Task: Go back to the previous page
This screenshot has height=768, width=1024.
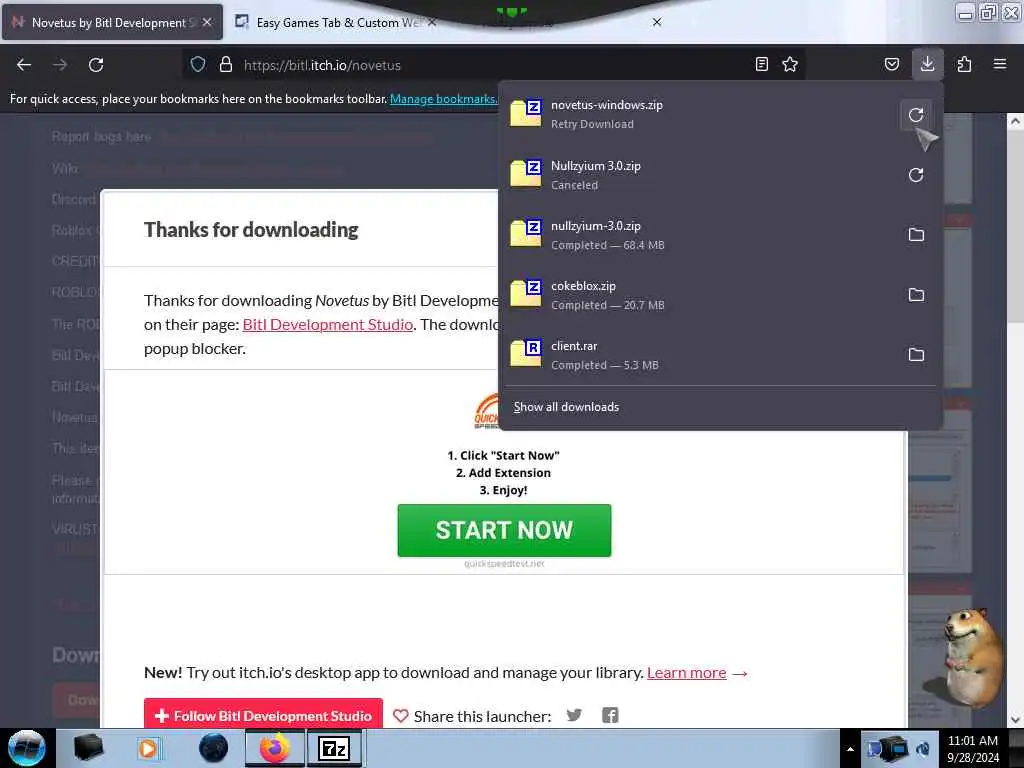Action: point(24,65)
